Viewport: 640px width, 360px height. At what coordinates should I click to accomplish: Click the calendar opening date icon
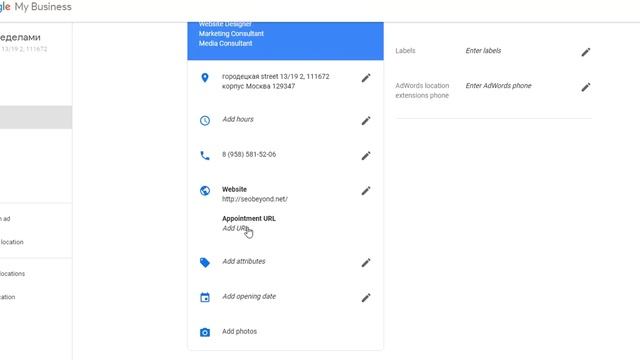click(205, 298)
